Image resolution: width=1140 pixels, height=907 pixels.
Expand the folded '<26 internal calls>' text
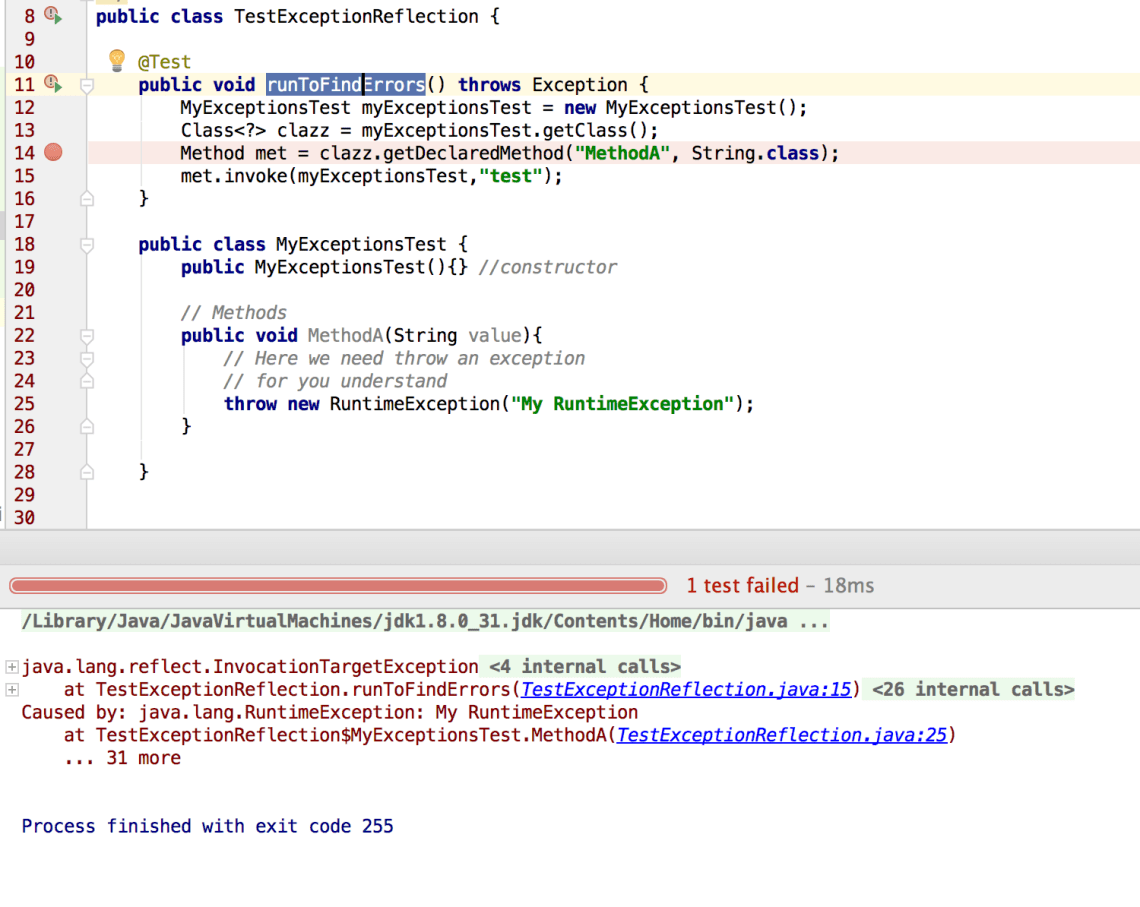point(972,690)
